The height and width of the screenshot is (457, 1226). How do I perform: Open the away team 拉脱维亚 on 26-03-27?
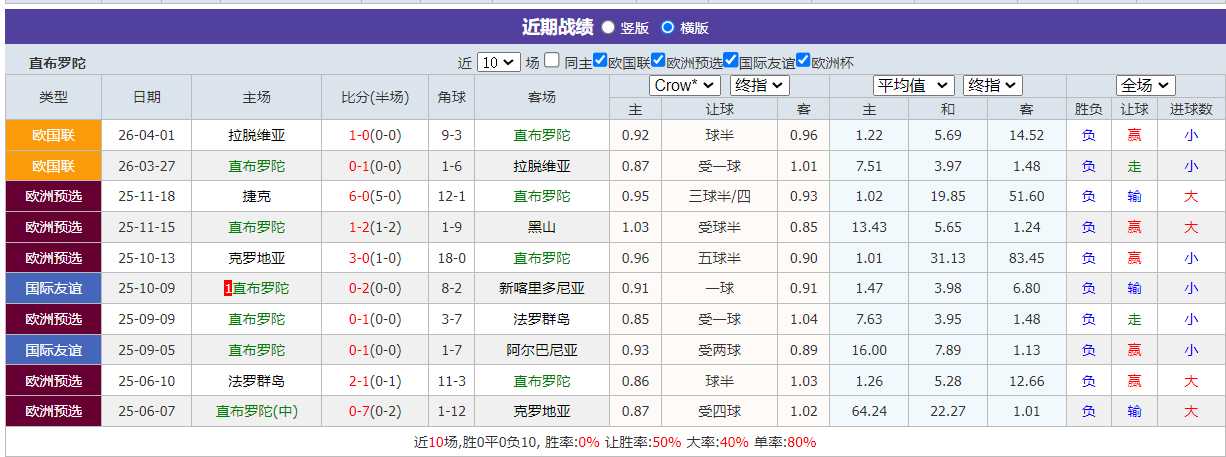[542, 166]
